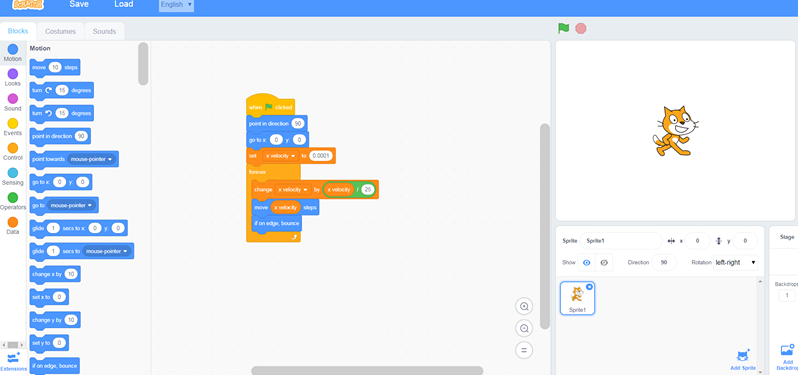Select the Sprite1 thumbnail

[x=577, y=298]
